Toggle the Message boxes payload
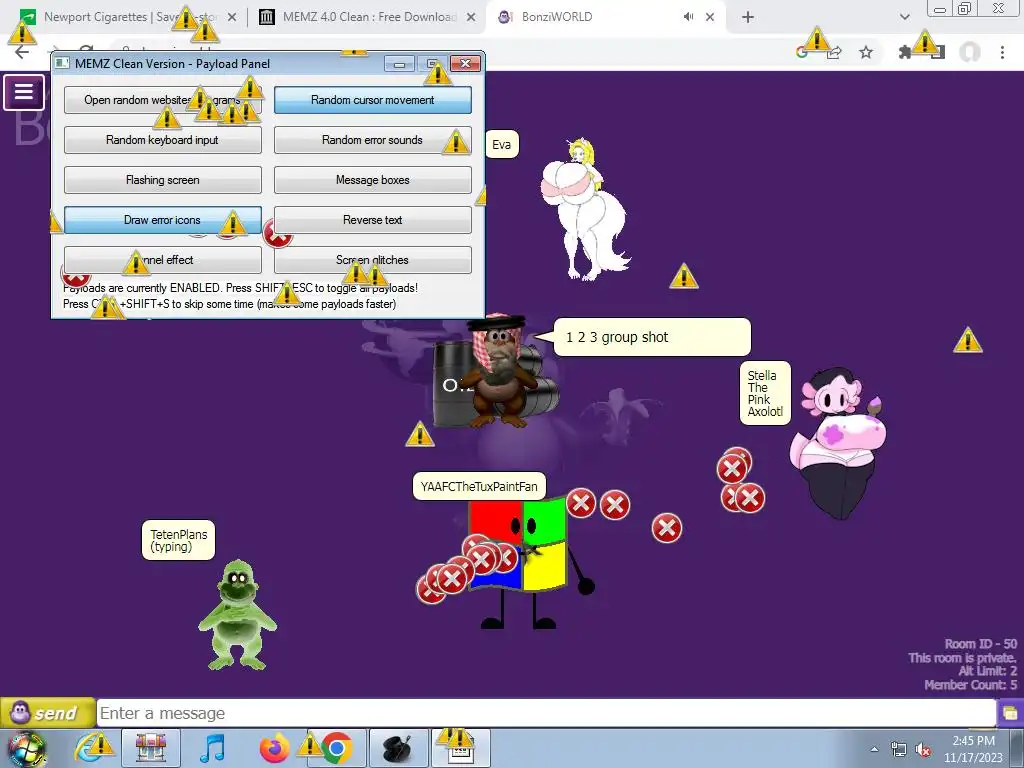 372,180
